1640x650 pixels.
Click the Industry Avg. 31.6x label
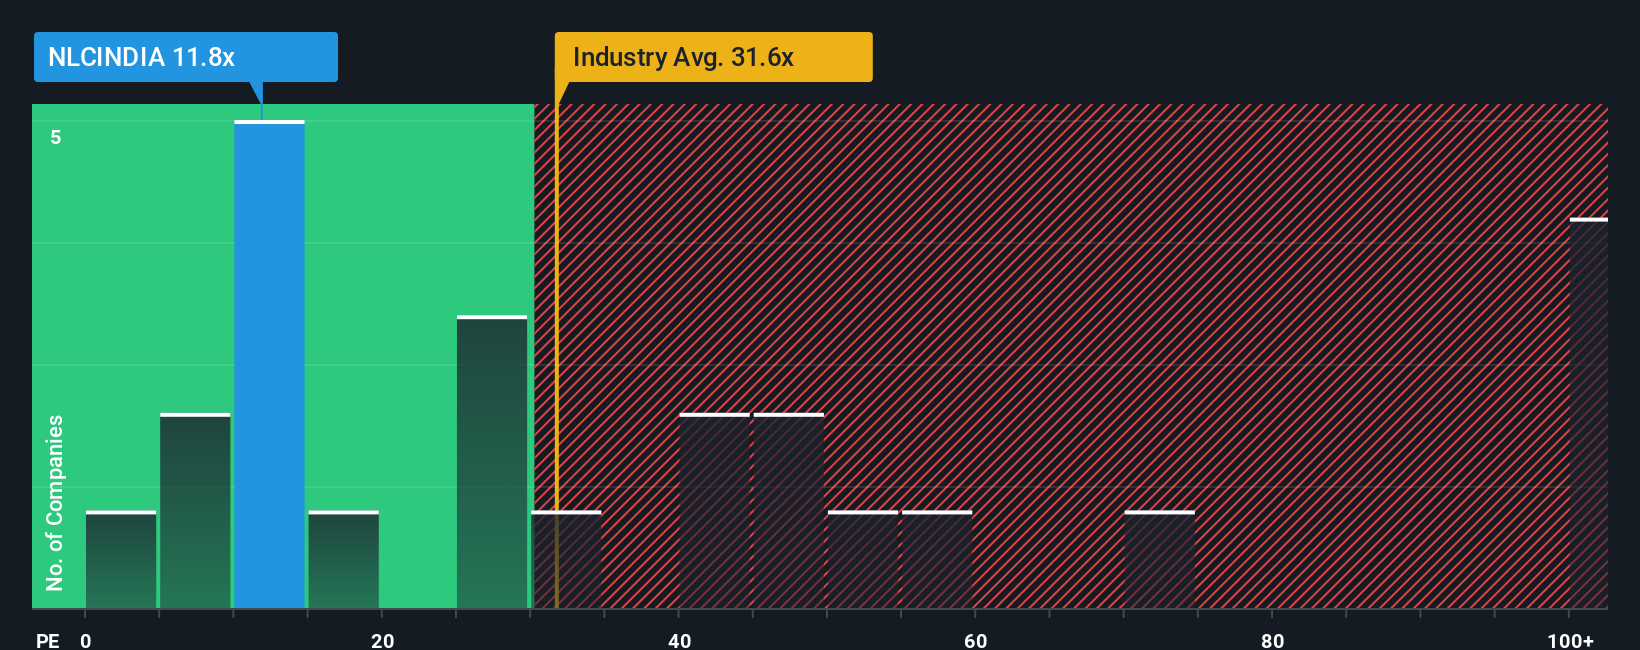[x=714, y=57]
